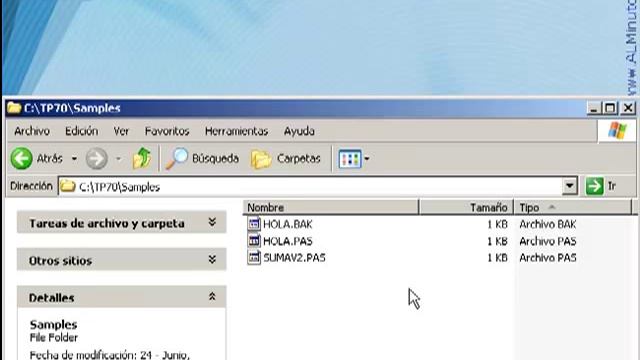
Task: Select the HOLA.PAS file name
Action: [288, 241]
